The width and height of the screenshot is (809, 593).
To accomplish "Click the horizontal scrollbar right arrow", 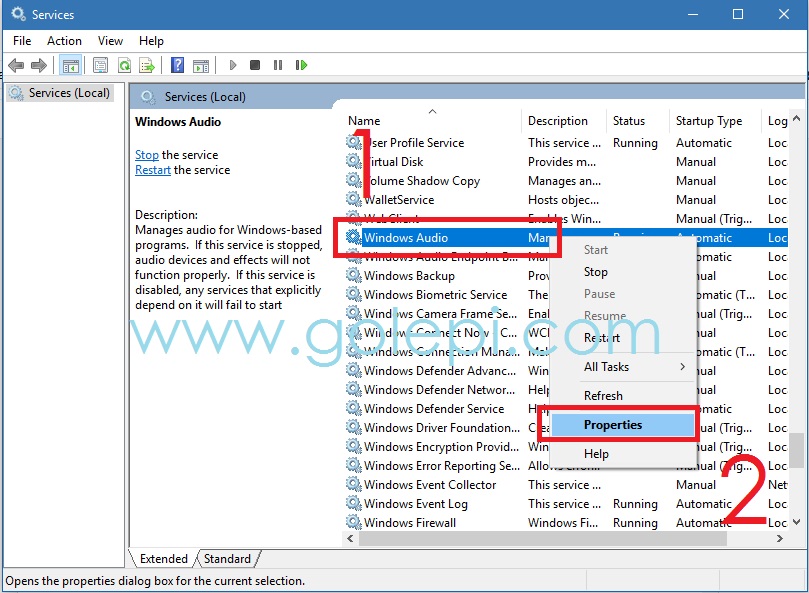I will tap(780, 538).
